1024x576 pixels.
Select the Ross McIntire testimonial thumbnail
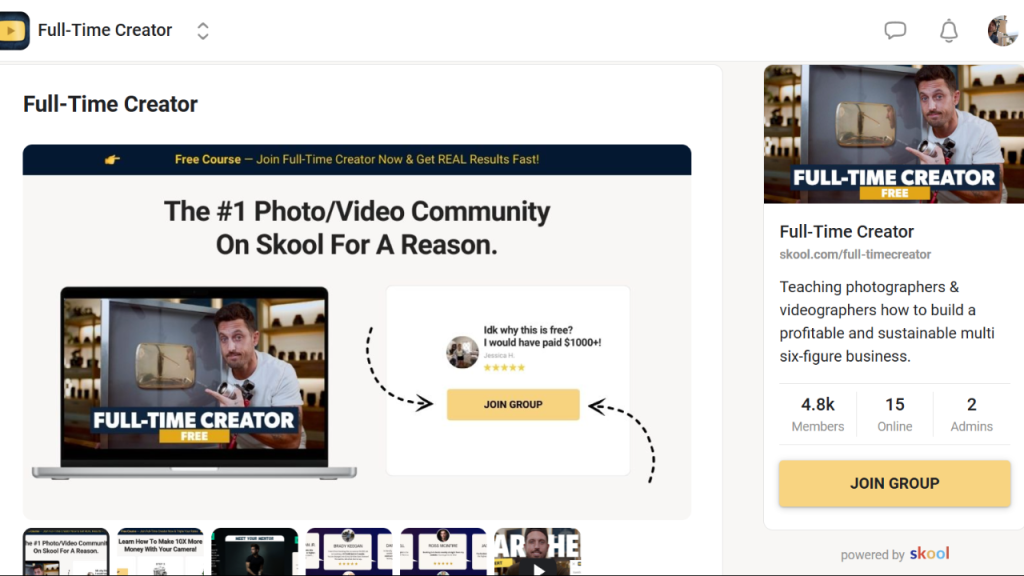(443, 552)
